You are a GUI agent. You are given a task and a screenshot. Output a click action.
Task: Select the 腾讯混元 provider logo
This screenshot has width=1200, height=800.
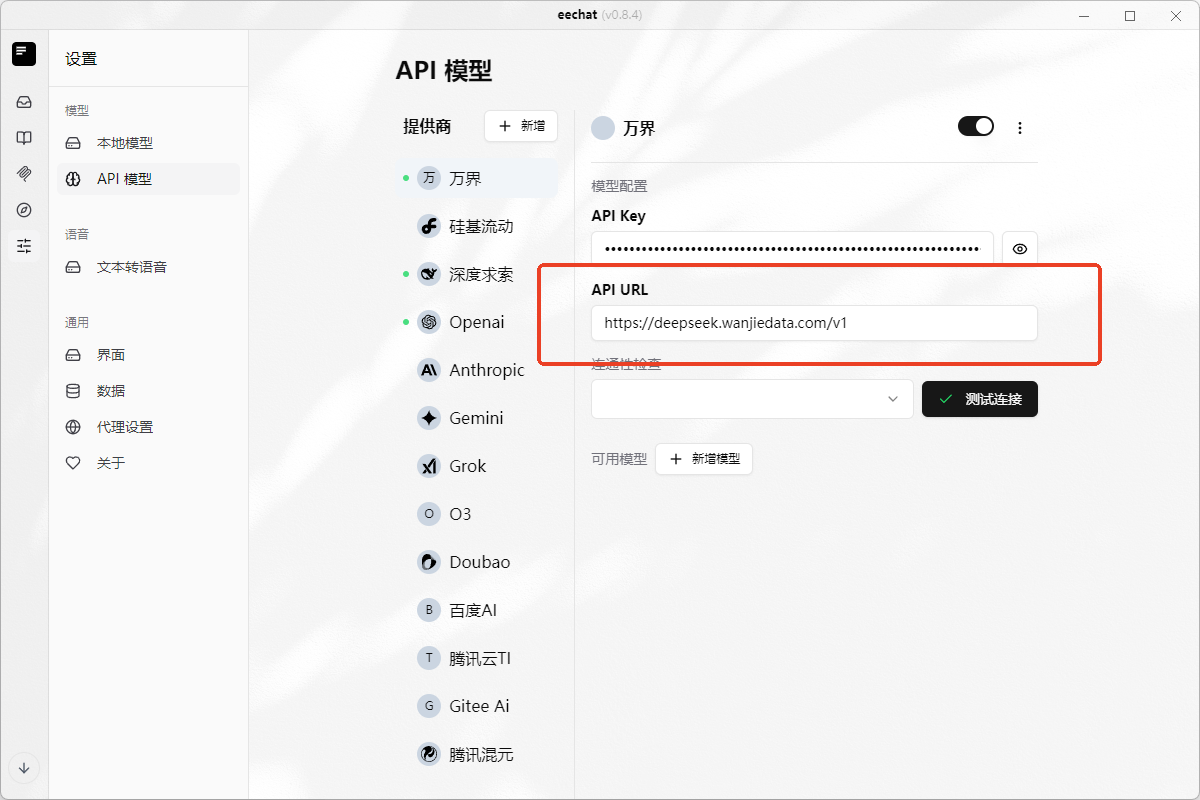point(429,754)
